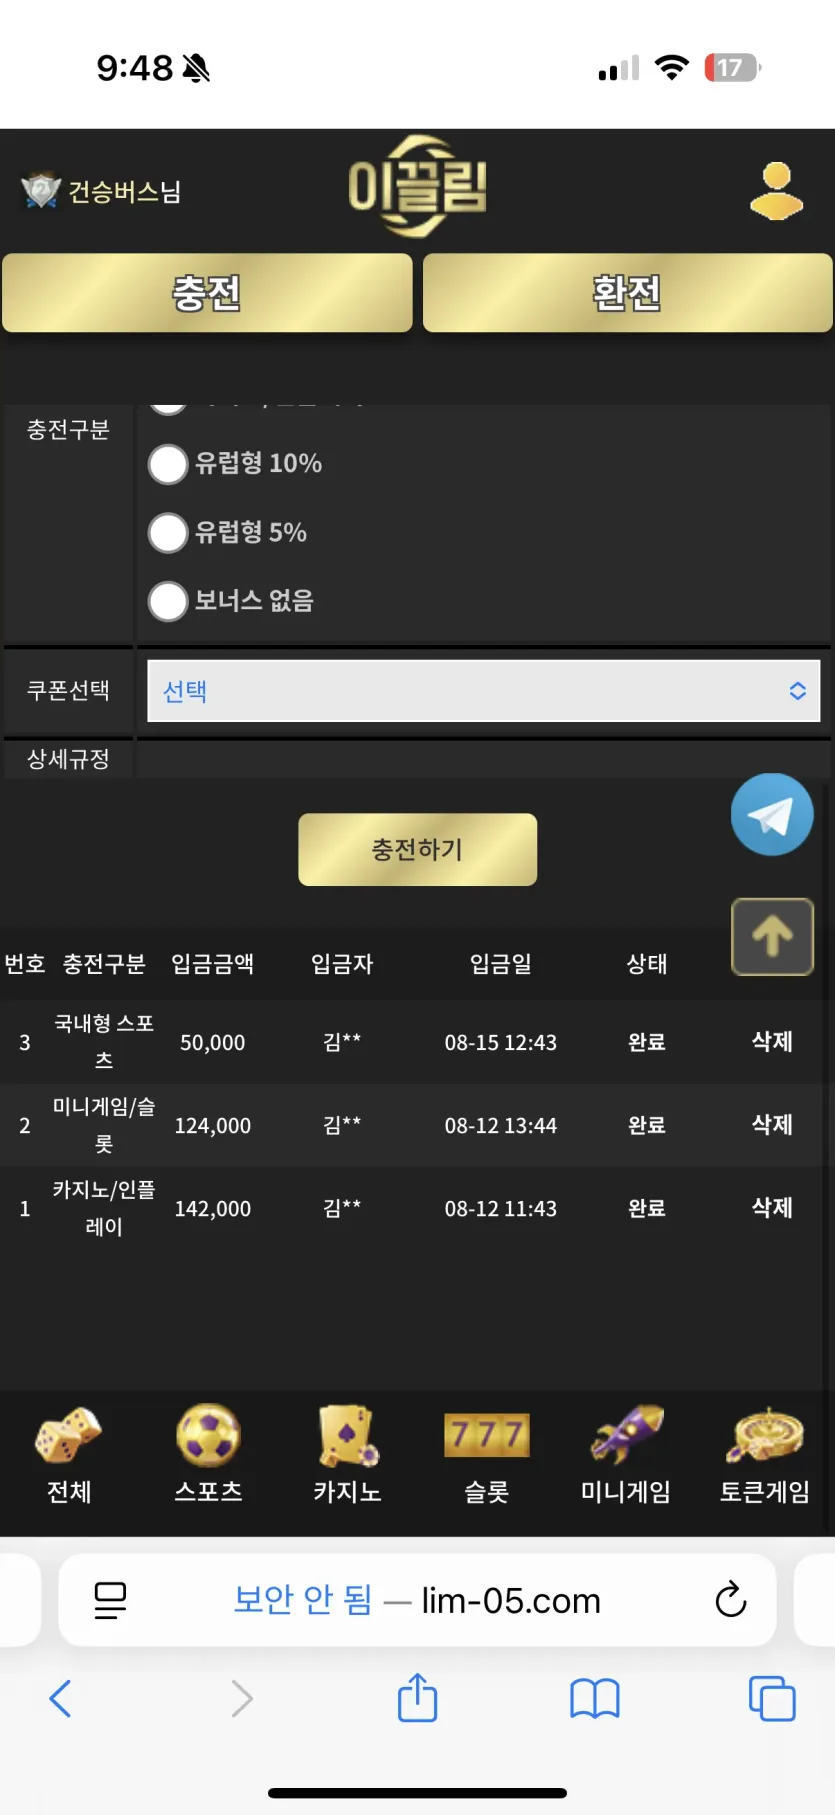Click the 충전하기 submit button
The height and width of the screenshot is (1815, 835).
[417, 850]
